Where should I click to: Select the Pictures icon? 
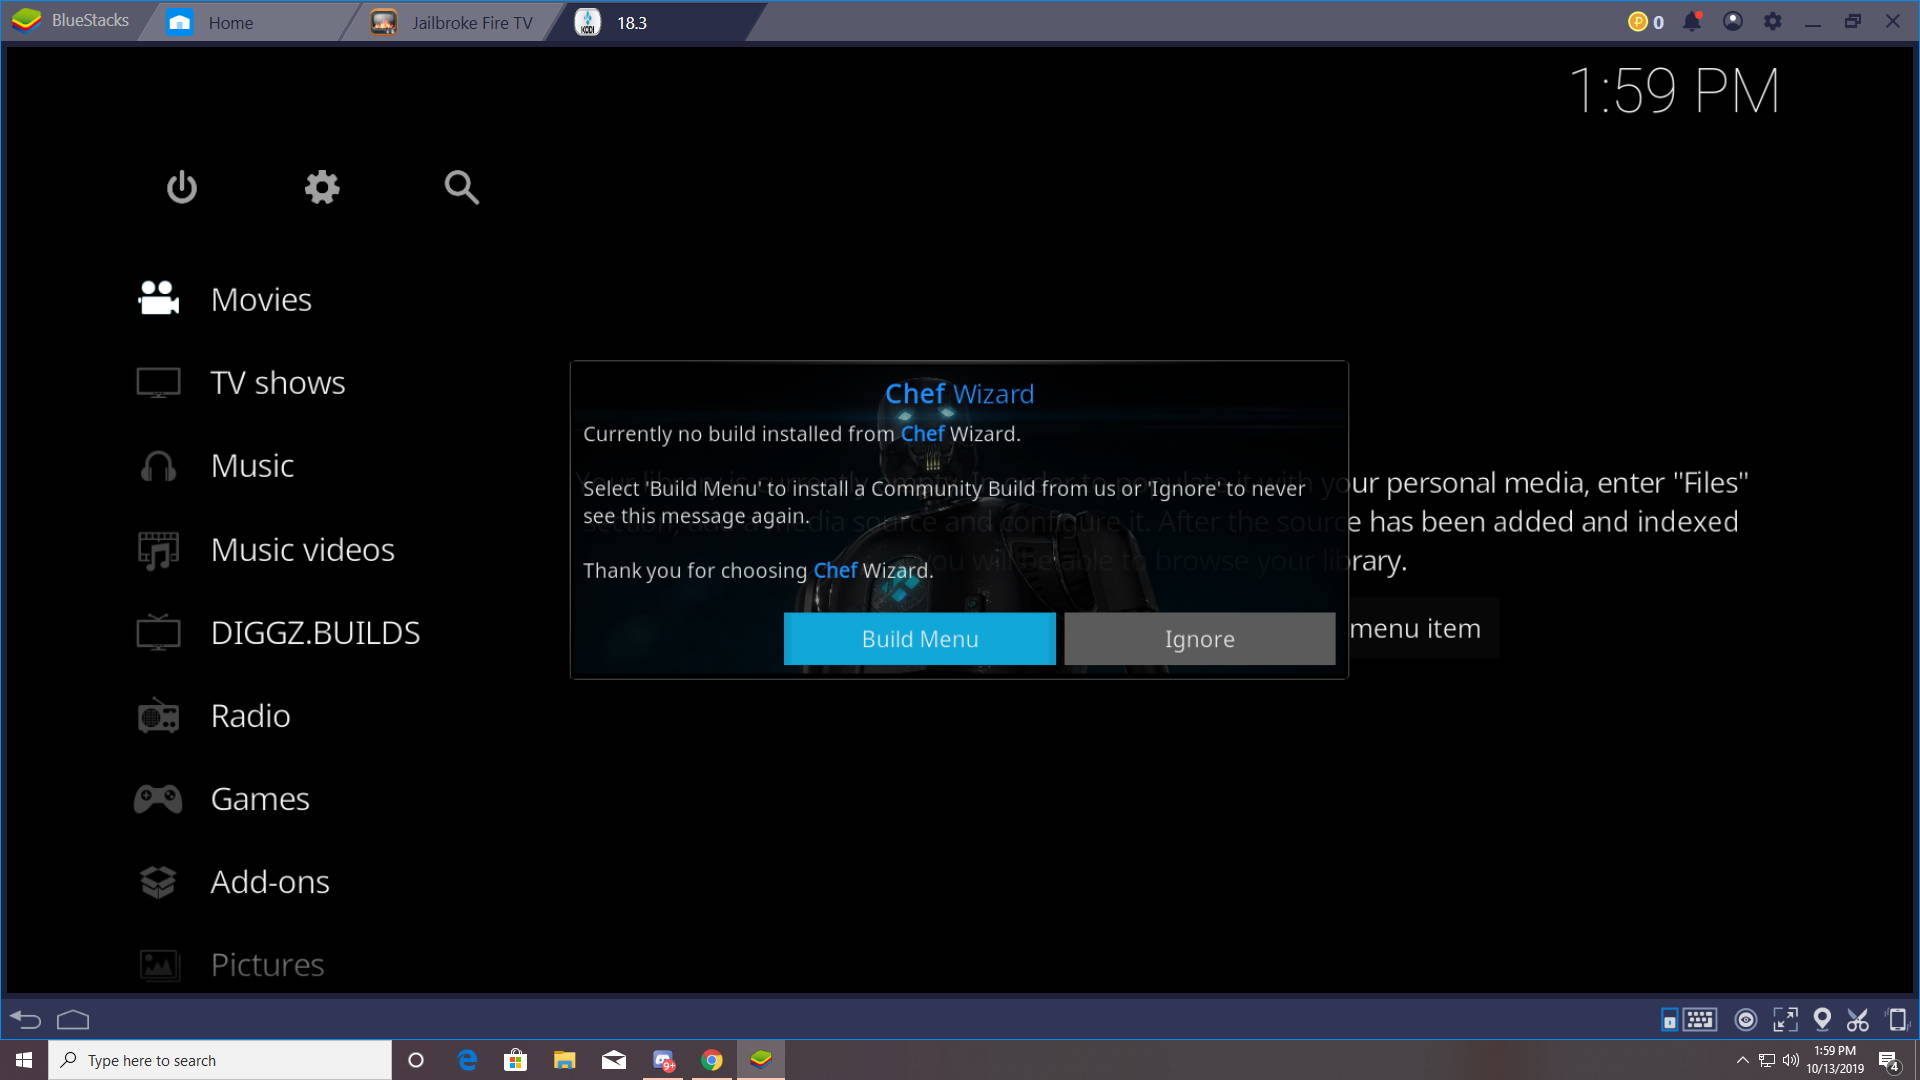158,965
